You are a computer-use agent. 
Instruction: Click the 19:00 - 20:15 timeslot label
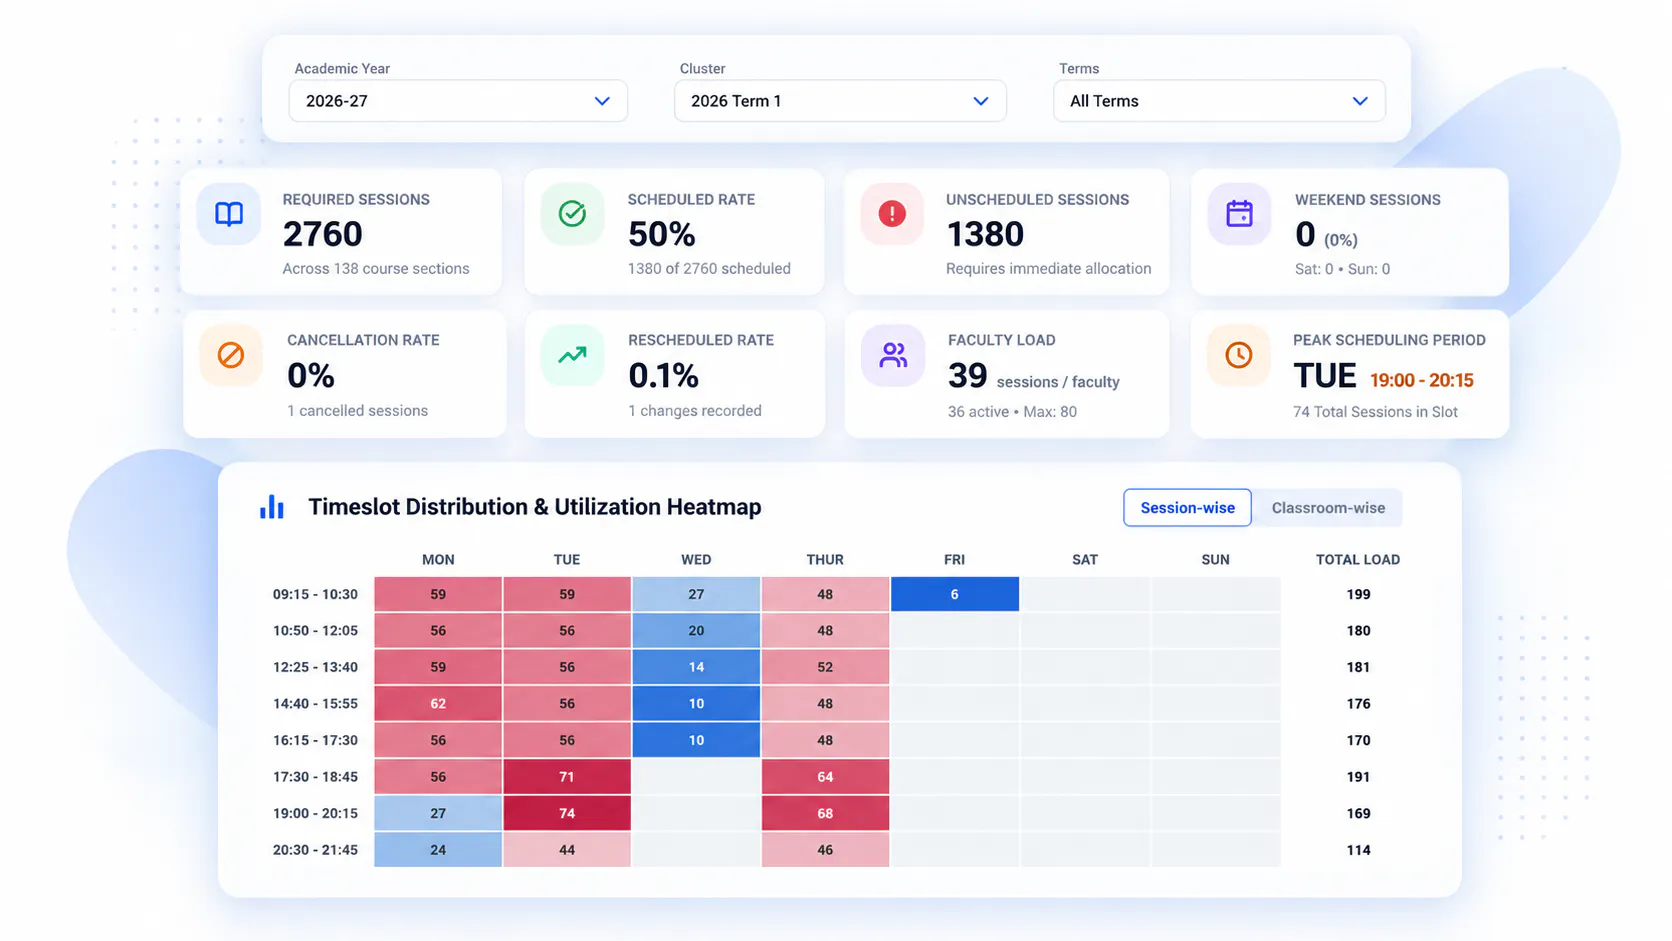pos(315,813)
